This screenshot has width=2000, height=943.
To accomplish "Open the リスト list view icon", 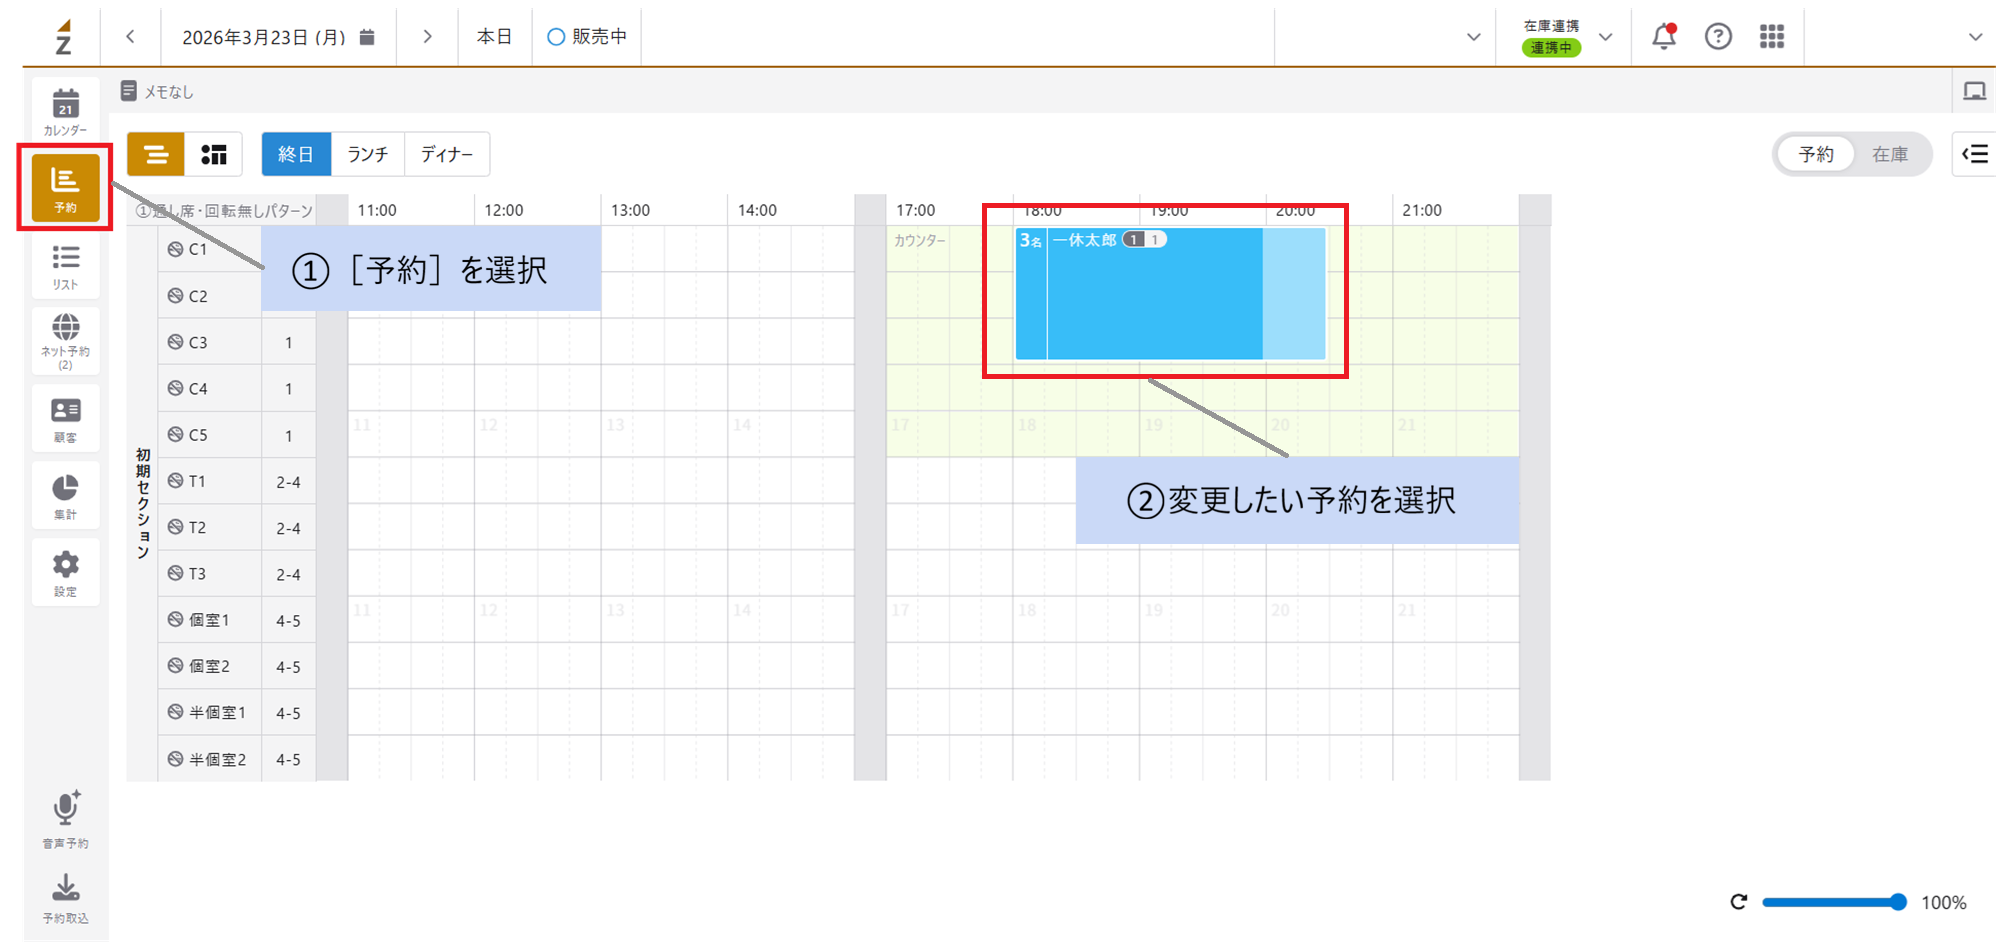I will click(x=65, y=266).
